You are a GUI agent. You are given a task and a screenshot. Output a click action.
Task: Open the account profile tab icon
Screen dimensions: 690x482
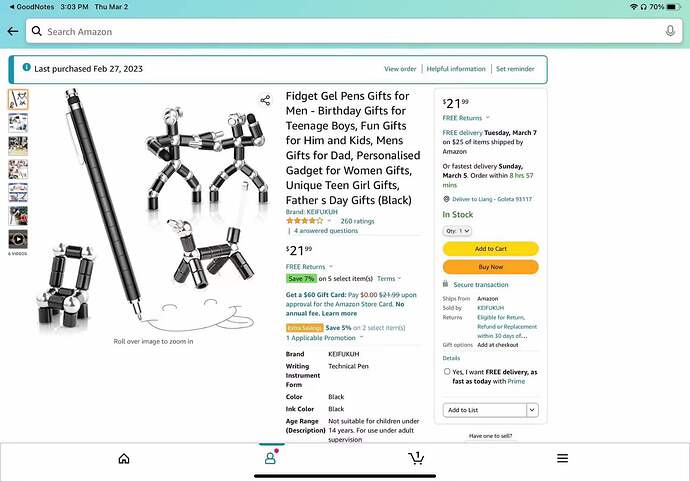[x=270, y=458]
